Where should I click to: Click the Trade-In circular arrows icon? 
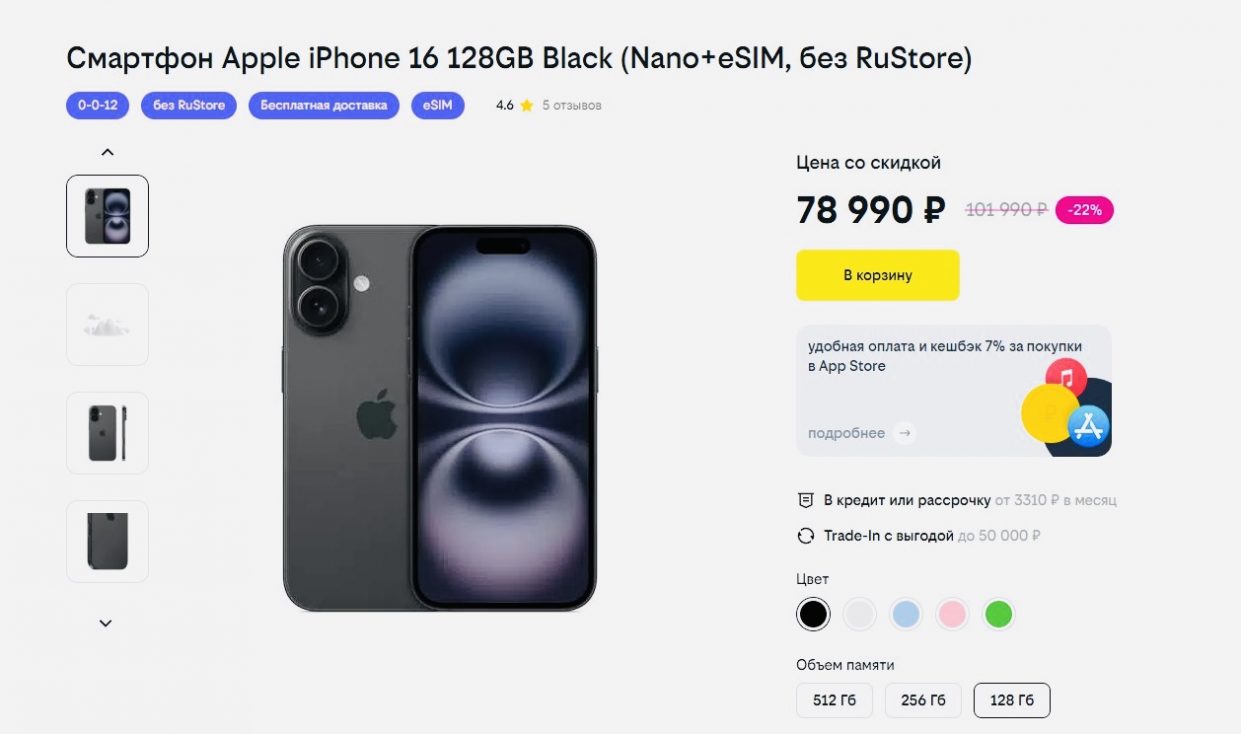pyautogui.click(x=806, y=536)
